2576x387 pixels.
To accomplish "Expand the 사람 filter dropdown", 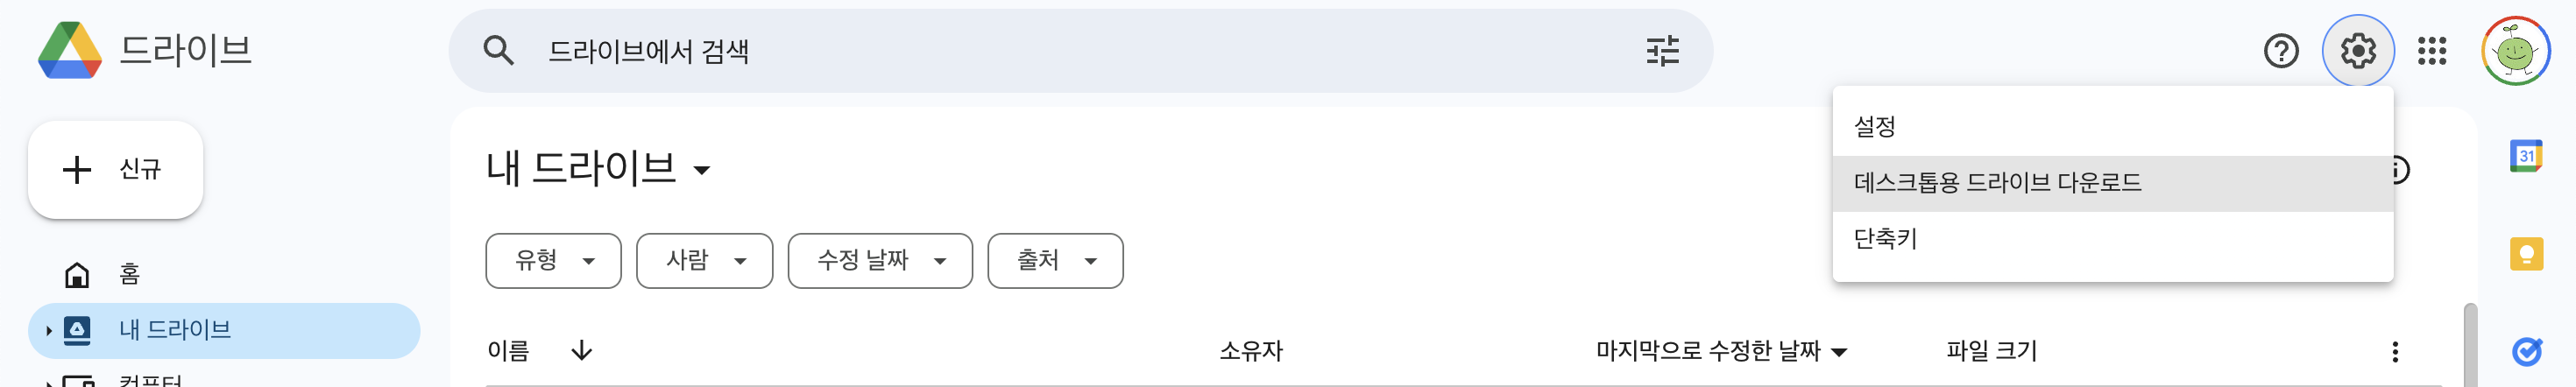I will click(x=704, y=261).
